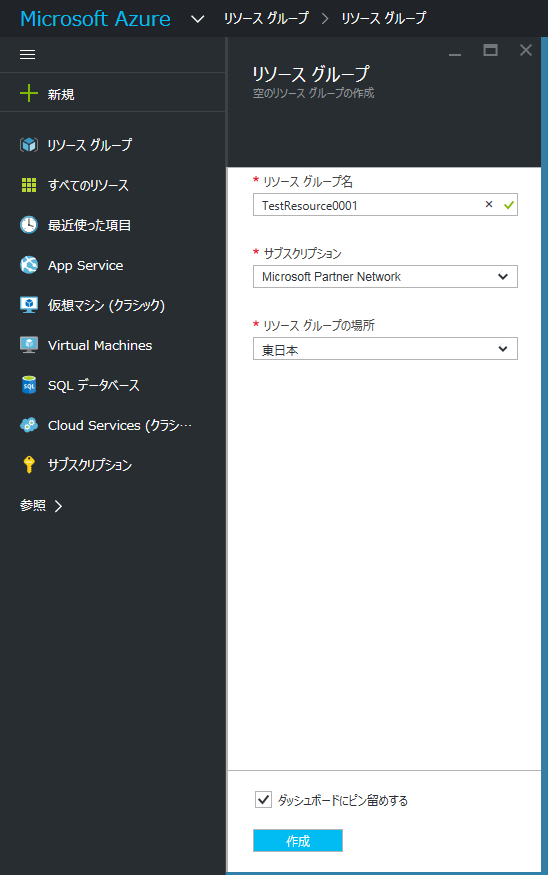Toggle the hamburger menu icon
The width and height of the screenshot is (548, 875).
click(27, 54)
